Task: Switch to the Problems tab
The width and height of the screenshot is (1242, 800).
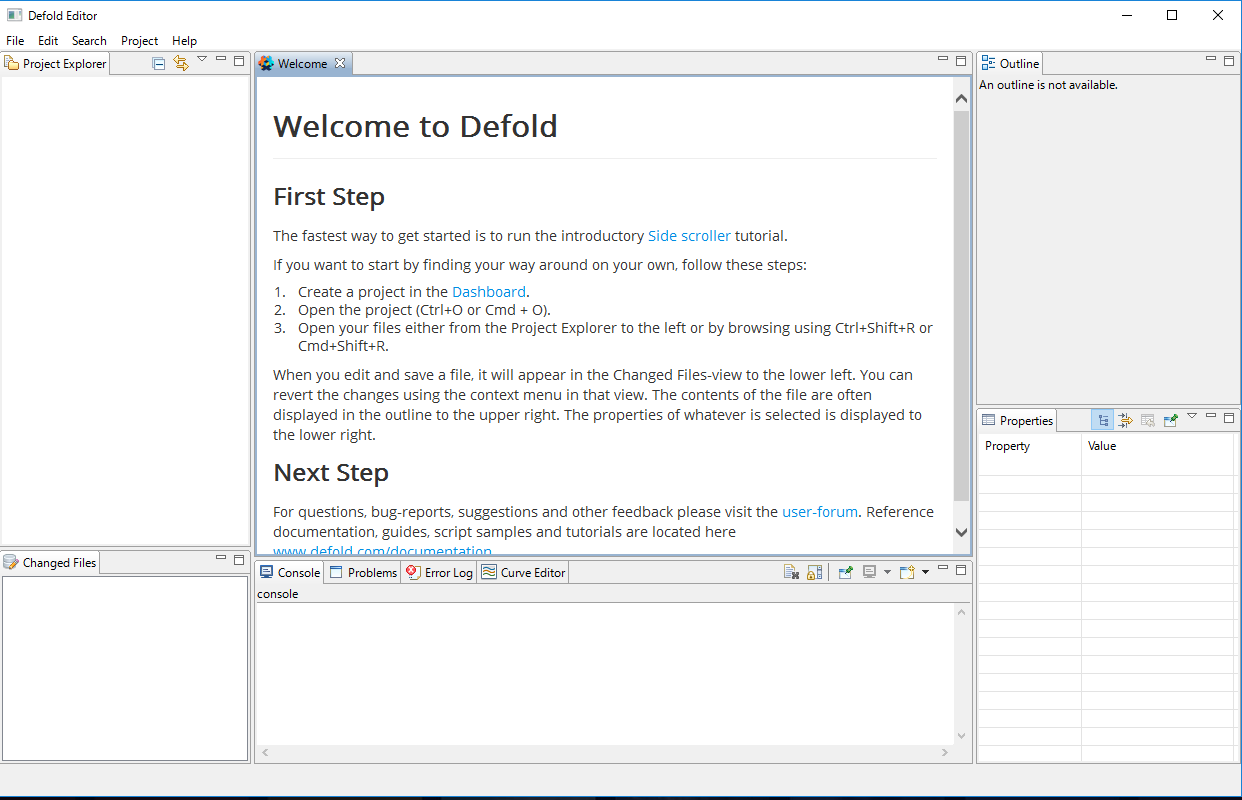Action: (363, 572)
